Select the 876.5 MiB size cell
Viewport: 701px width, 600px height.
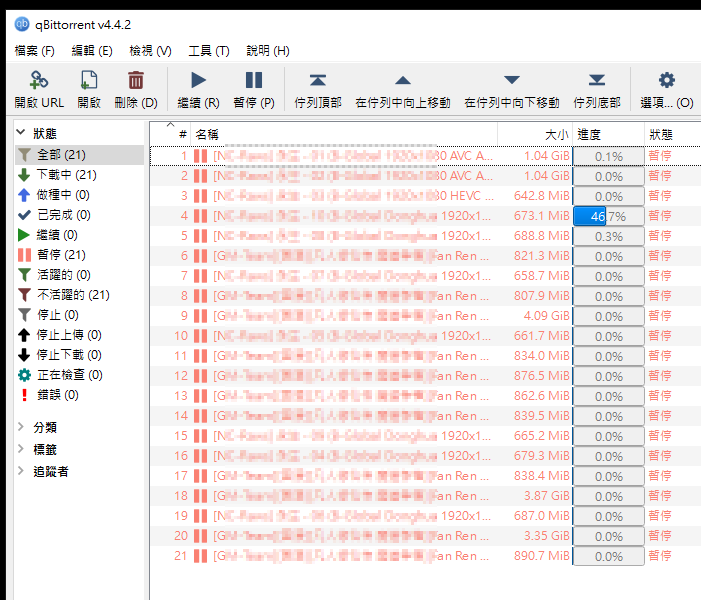pos(542,376)
